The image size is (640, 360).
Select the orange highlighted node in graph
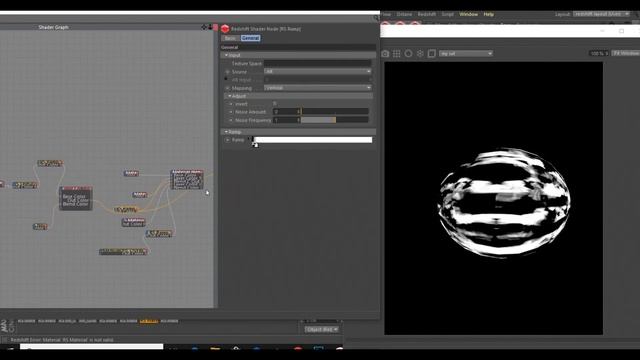pos(126,209)
